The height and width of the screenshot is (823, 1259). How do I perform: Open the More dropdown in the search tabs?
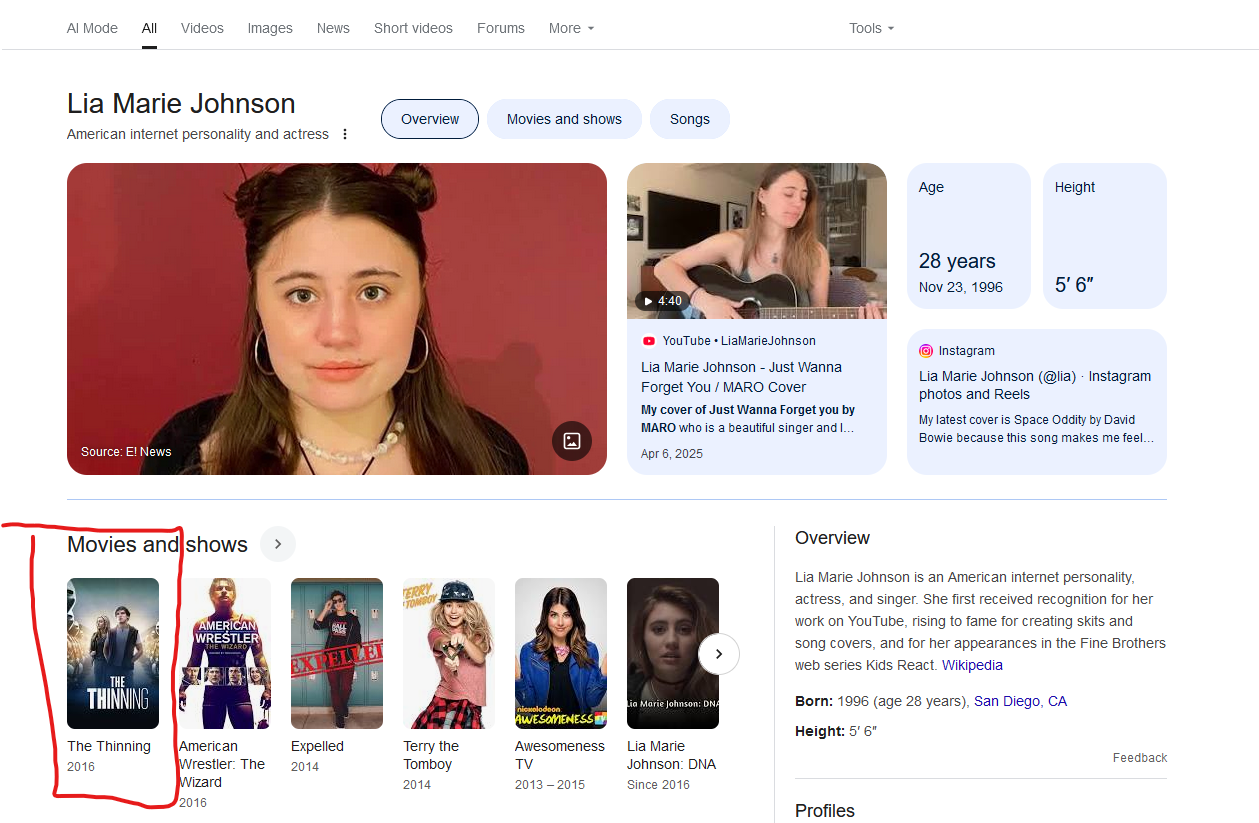tap(572, 28)
